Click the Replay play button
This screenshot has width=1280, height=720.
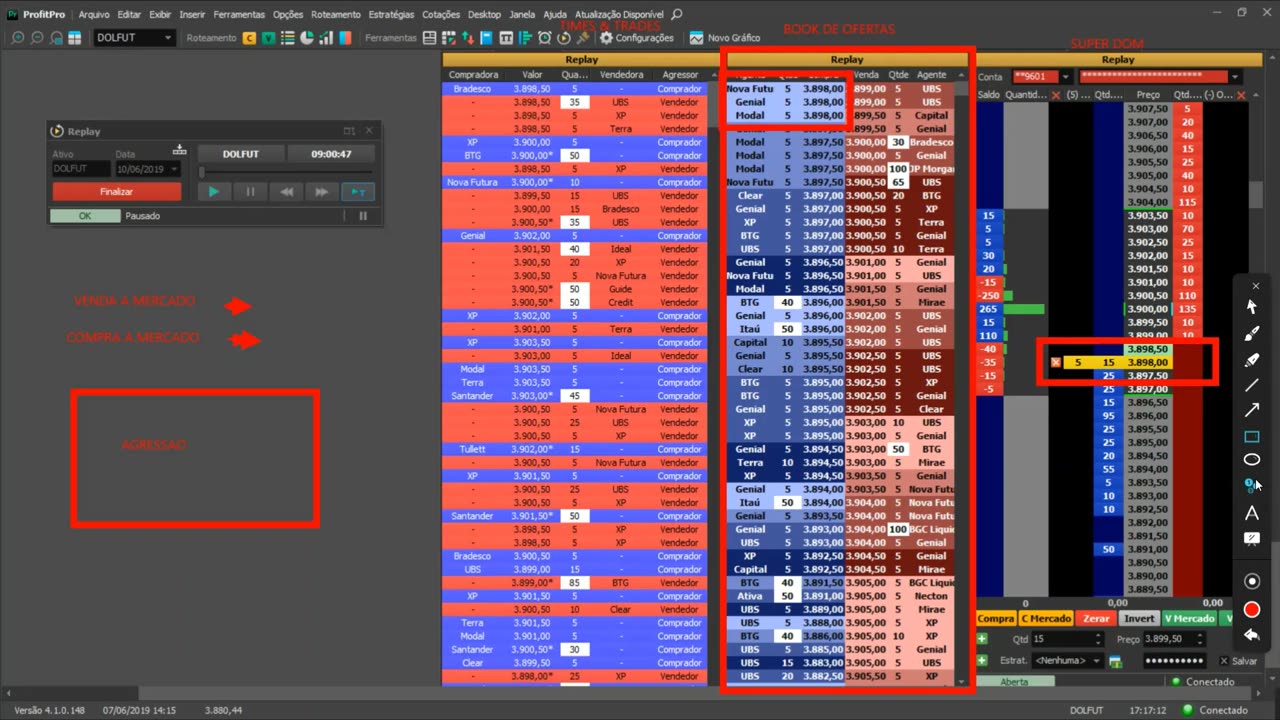click(213, 191)
